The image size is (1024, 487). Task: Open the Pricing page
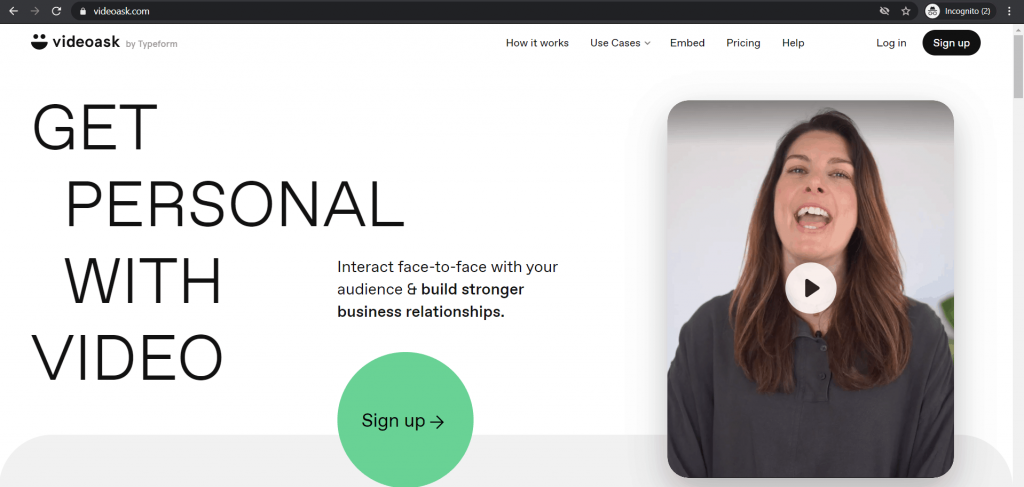pyautogui.click(x=743, y=43)
